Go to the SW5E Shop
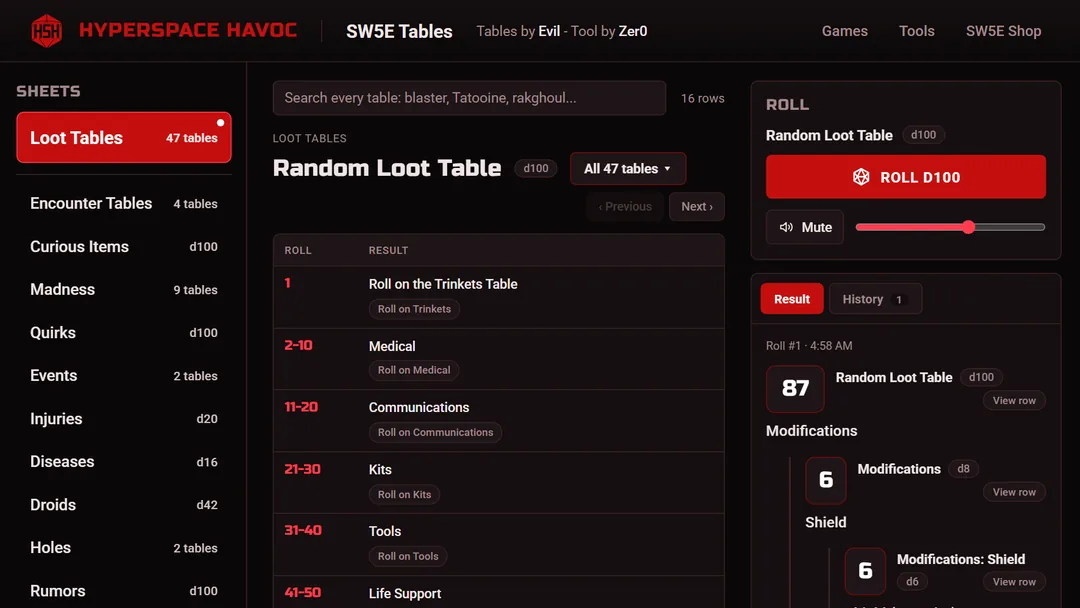Image resolution: width=1080 pixels, height=608 pixels. tap(1003, 31)
